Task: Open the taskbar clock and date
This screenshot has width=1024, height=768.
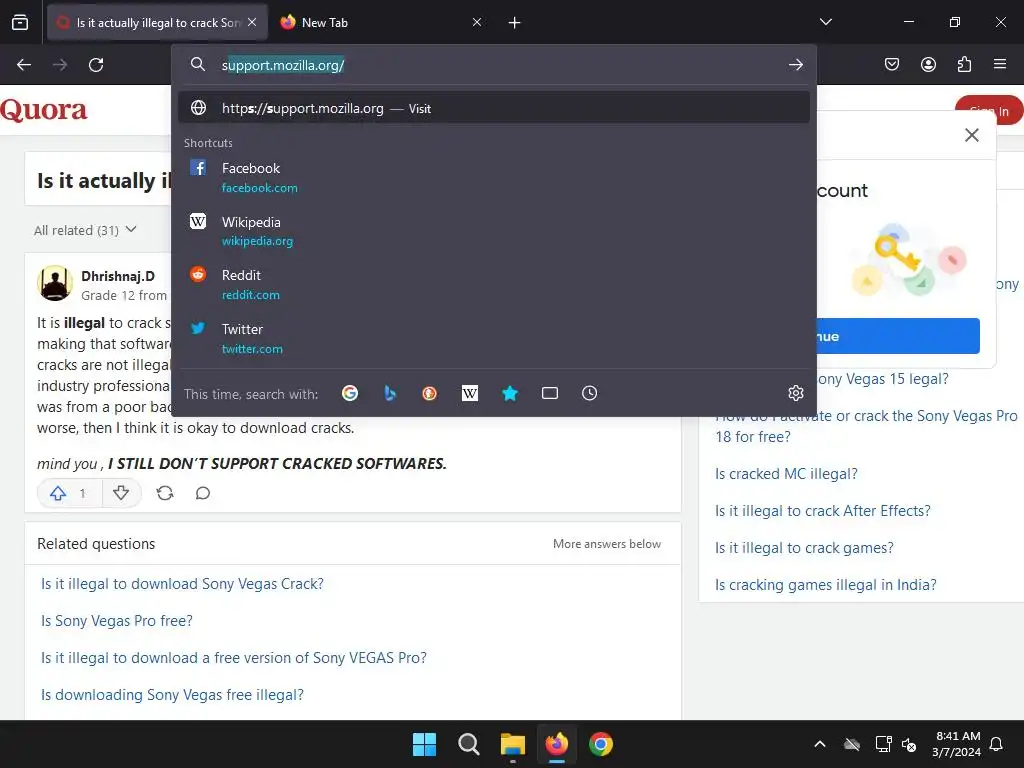Action: [957, 744]
